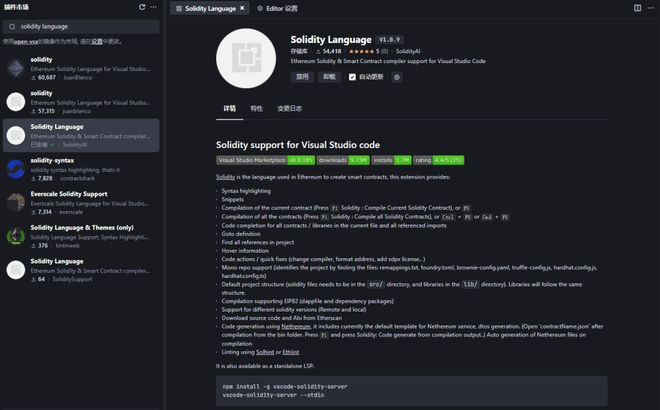Click the extension settings gear icon

pyautogui.click(x=397, y=77)
